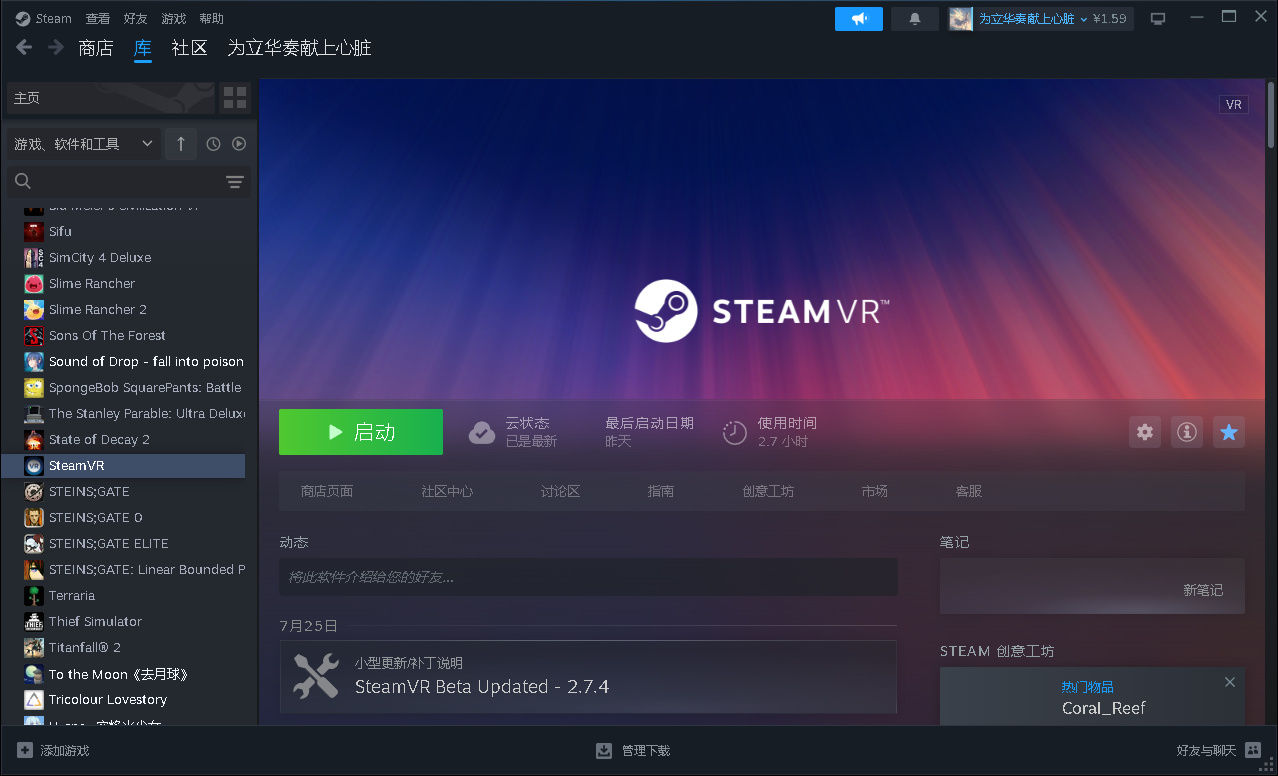This screenshot has width=1278, height=776.
Task: Open the 商店页面 link
Action: pos(327,491)
